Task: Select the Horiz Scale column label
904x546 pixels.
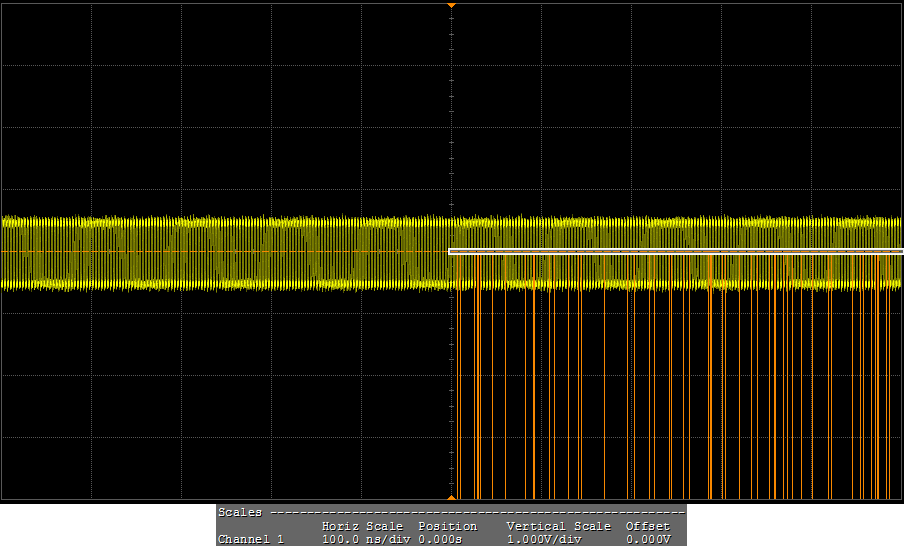Action: pyautogui.click(x=362, y=526)
